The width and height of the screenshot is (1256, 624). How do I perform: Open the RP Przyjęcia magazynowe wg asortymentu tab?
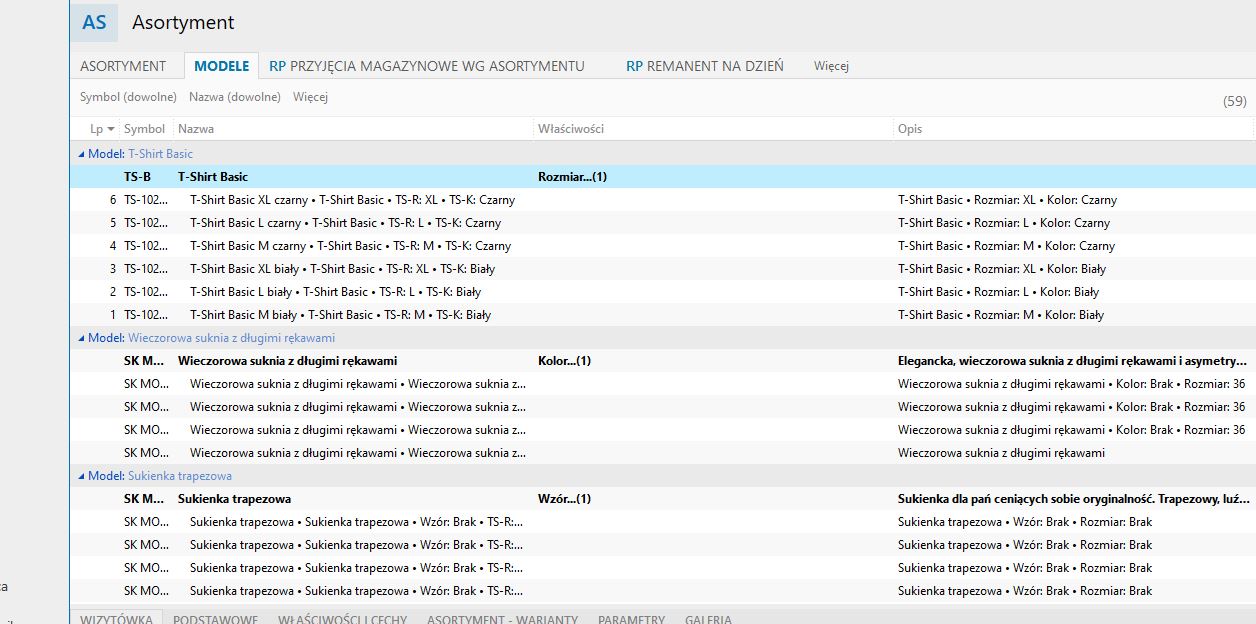[427, 66]
